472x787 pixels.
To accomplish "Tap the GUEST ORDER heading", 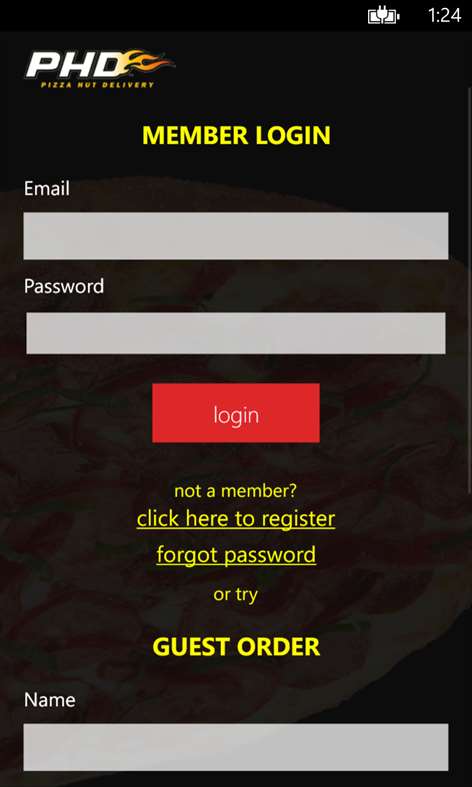I will pyautogui.click(x=236, y=646).
